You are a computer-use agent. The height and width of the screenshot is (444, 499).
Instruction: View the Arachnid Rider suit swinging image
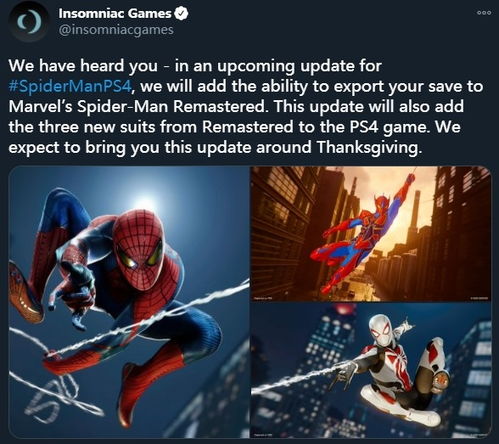pos(371,234)
